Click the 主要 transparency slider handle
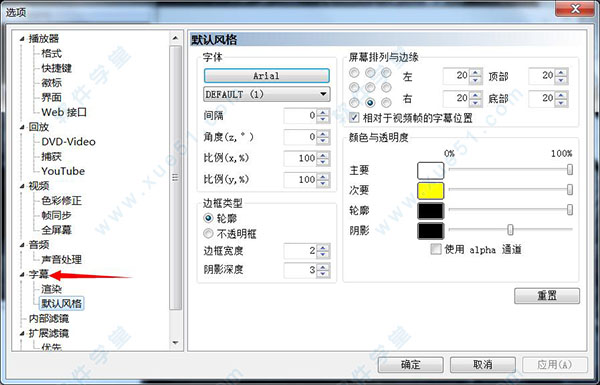 570,170
